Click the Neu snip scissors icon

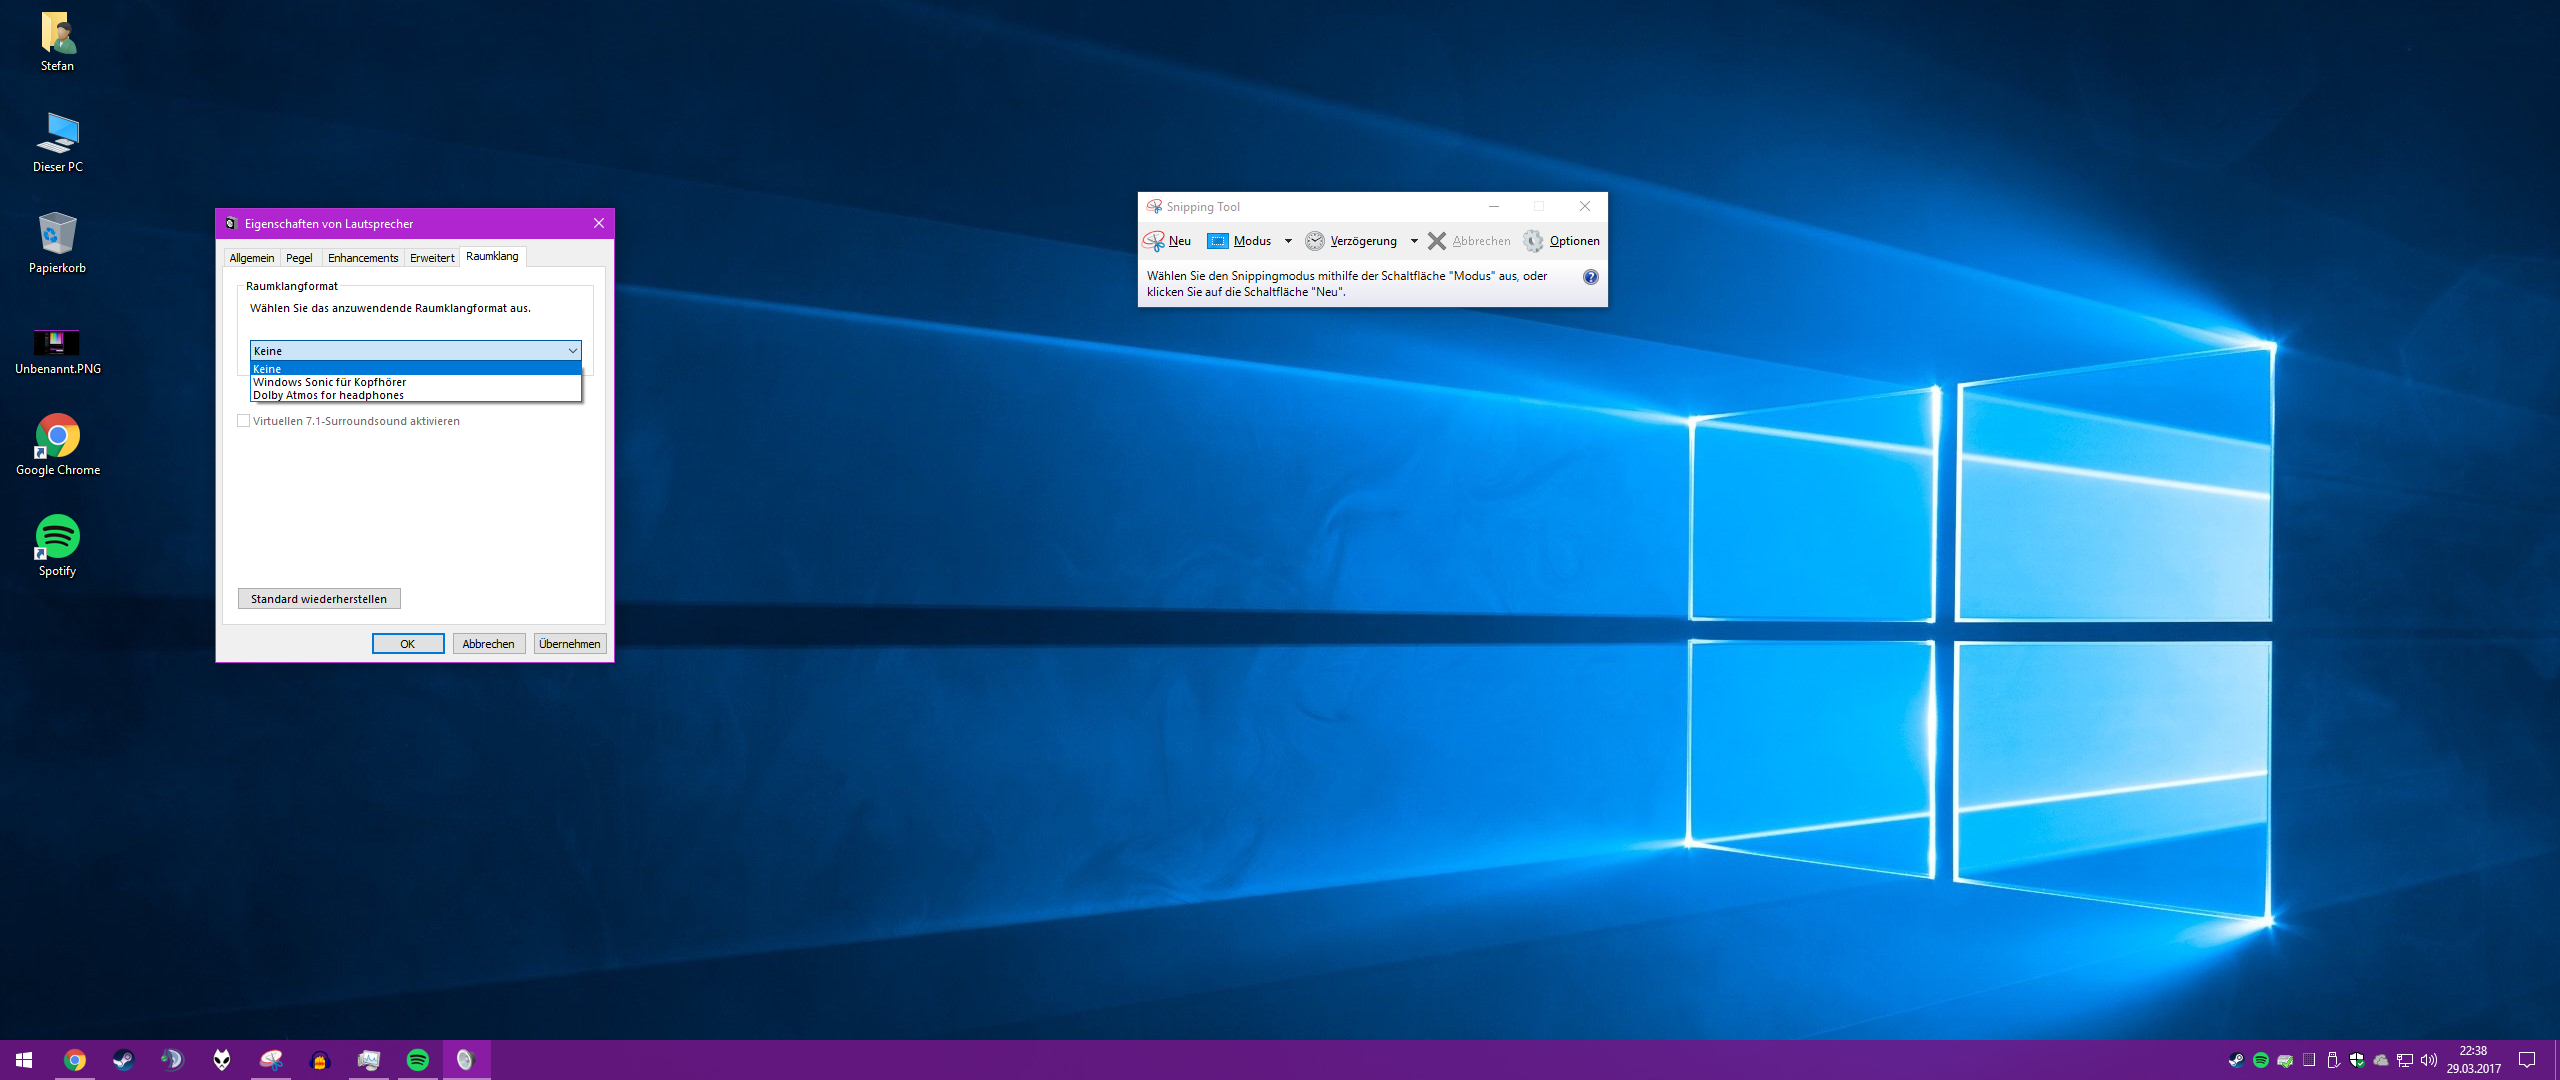coord(1154,241)
